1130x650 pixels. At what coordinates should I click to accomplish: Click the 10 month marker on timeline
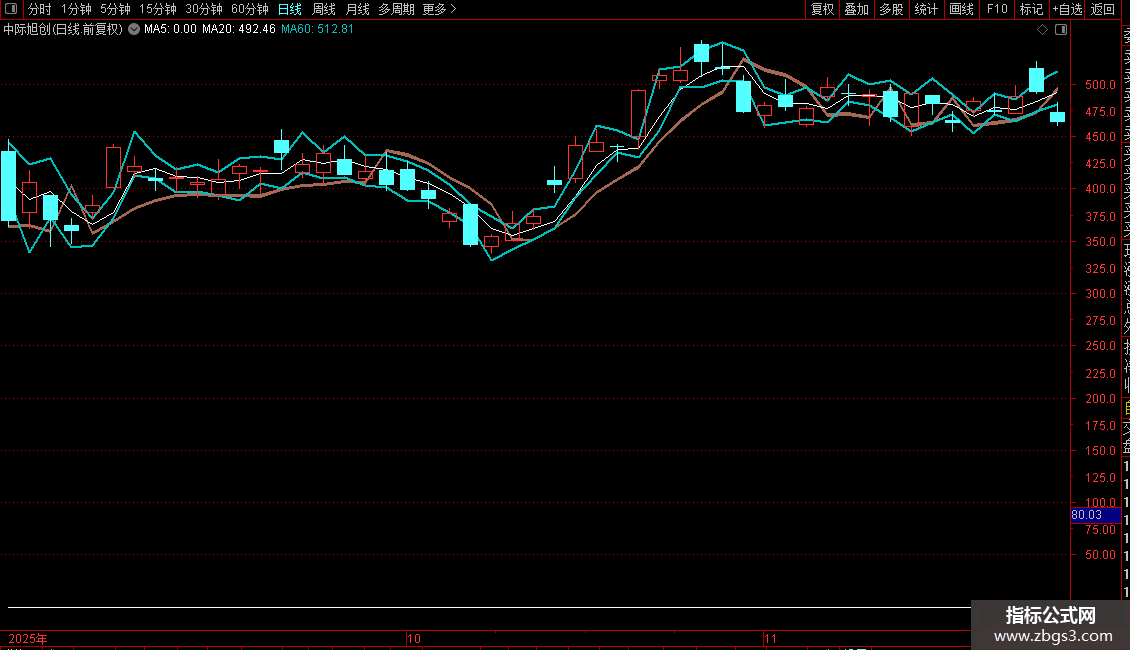pos(414,638)
